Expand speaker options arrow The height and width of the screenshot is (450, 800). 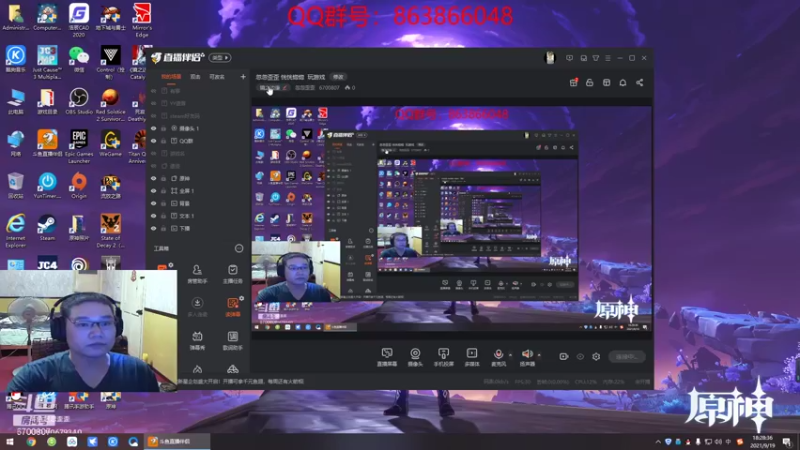[539, 355]
